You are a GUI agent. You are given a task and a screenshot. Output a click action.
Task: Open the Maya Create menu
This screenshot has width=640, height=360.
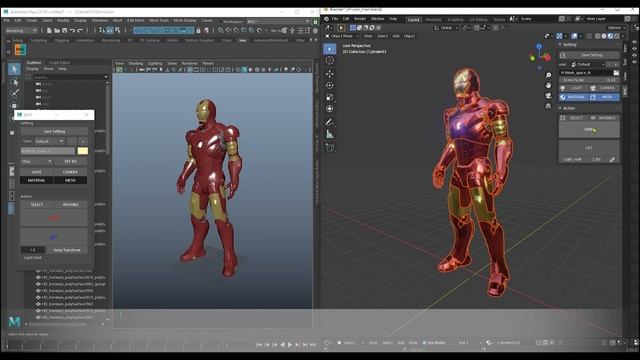(x=32, y=20)
